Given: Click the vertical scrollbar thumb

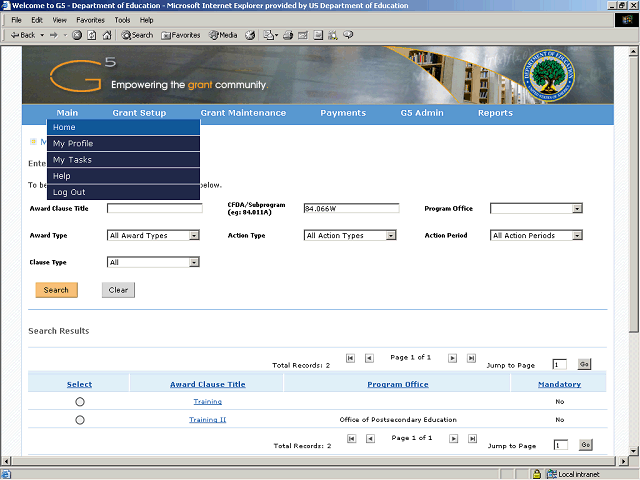Looking at the screenshot, I should (633, 195).
